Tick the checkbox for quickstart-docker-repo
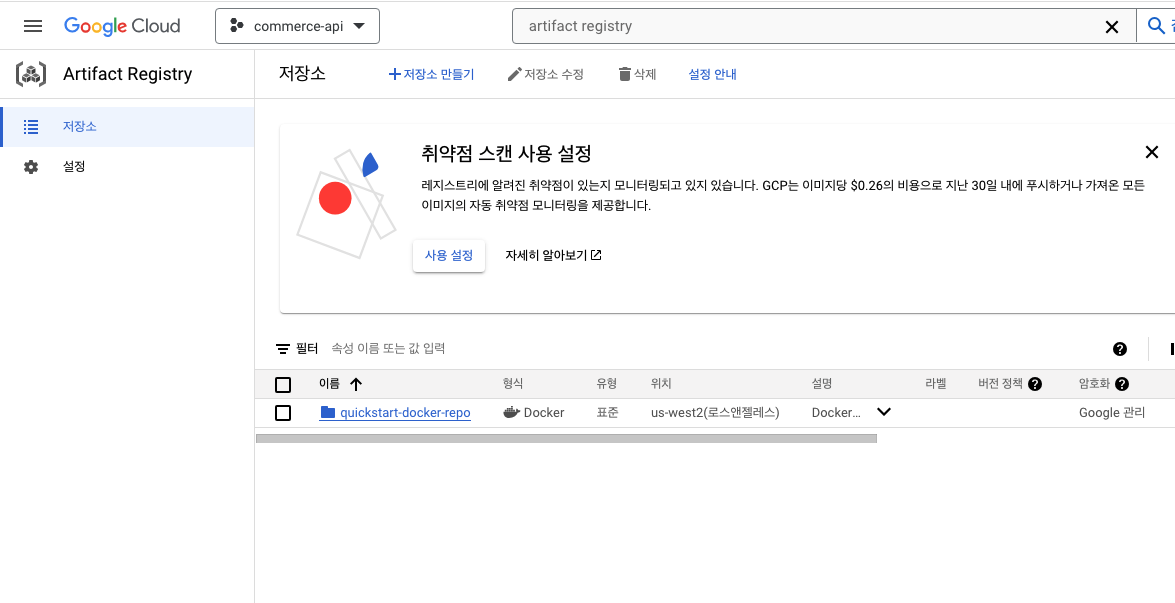The height and width of the screenshot is (603, 1175). [283, 413]
